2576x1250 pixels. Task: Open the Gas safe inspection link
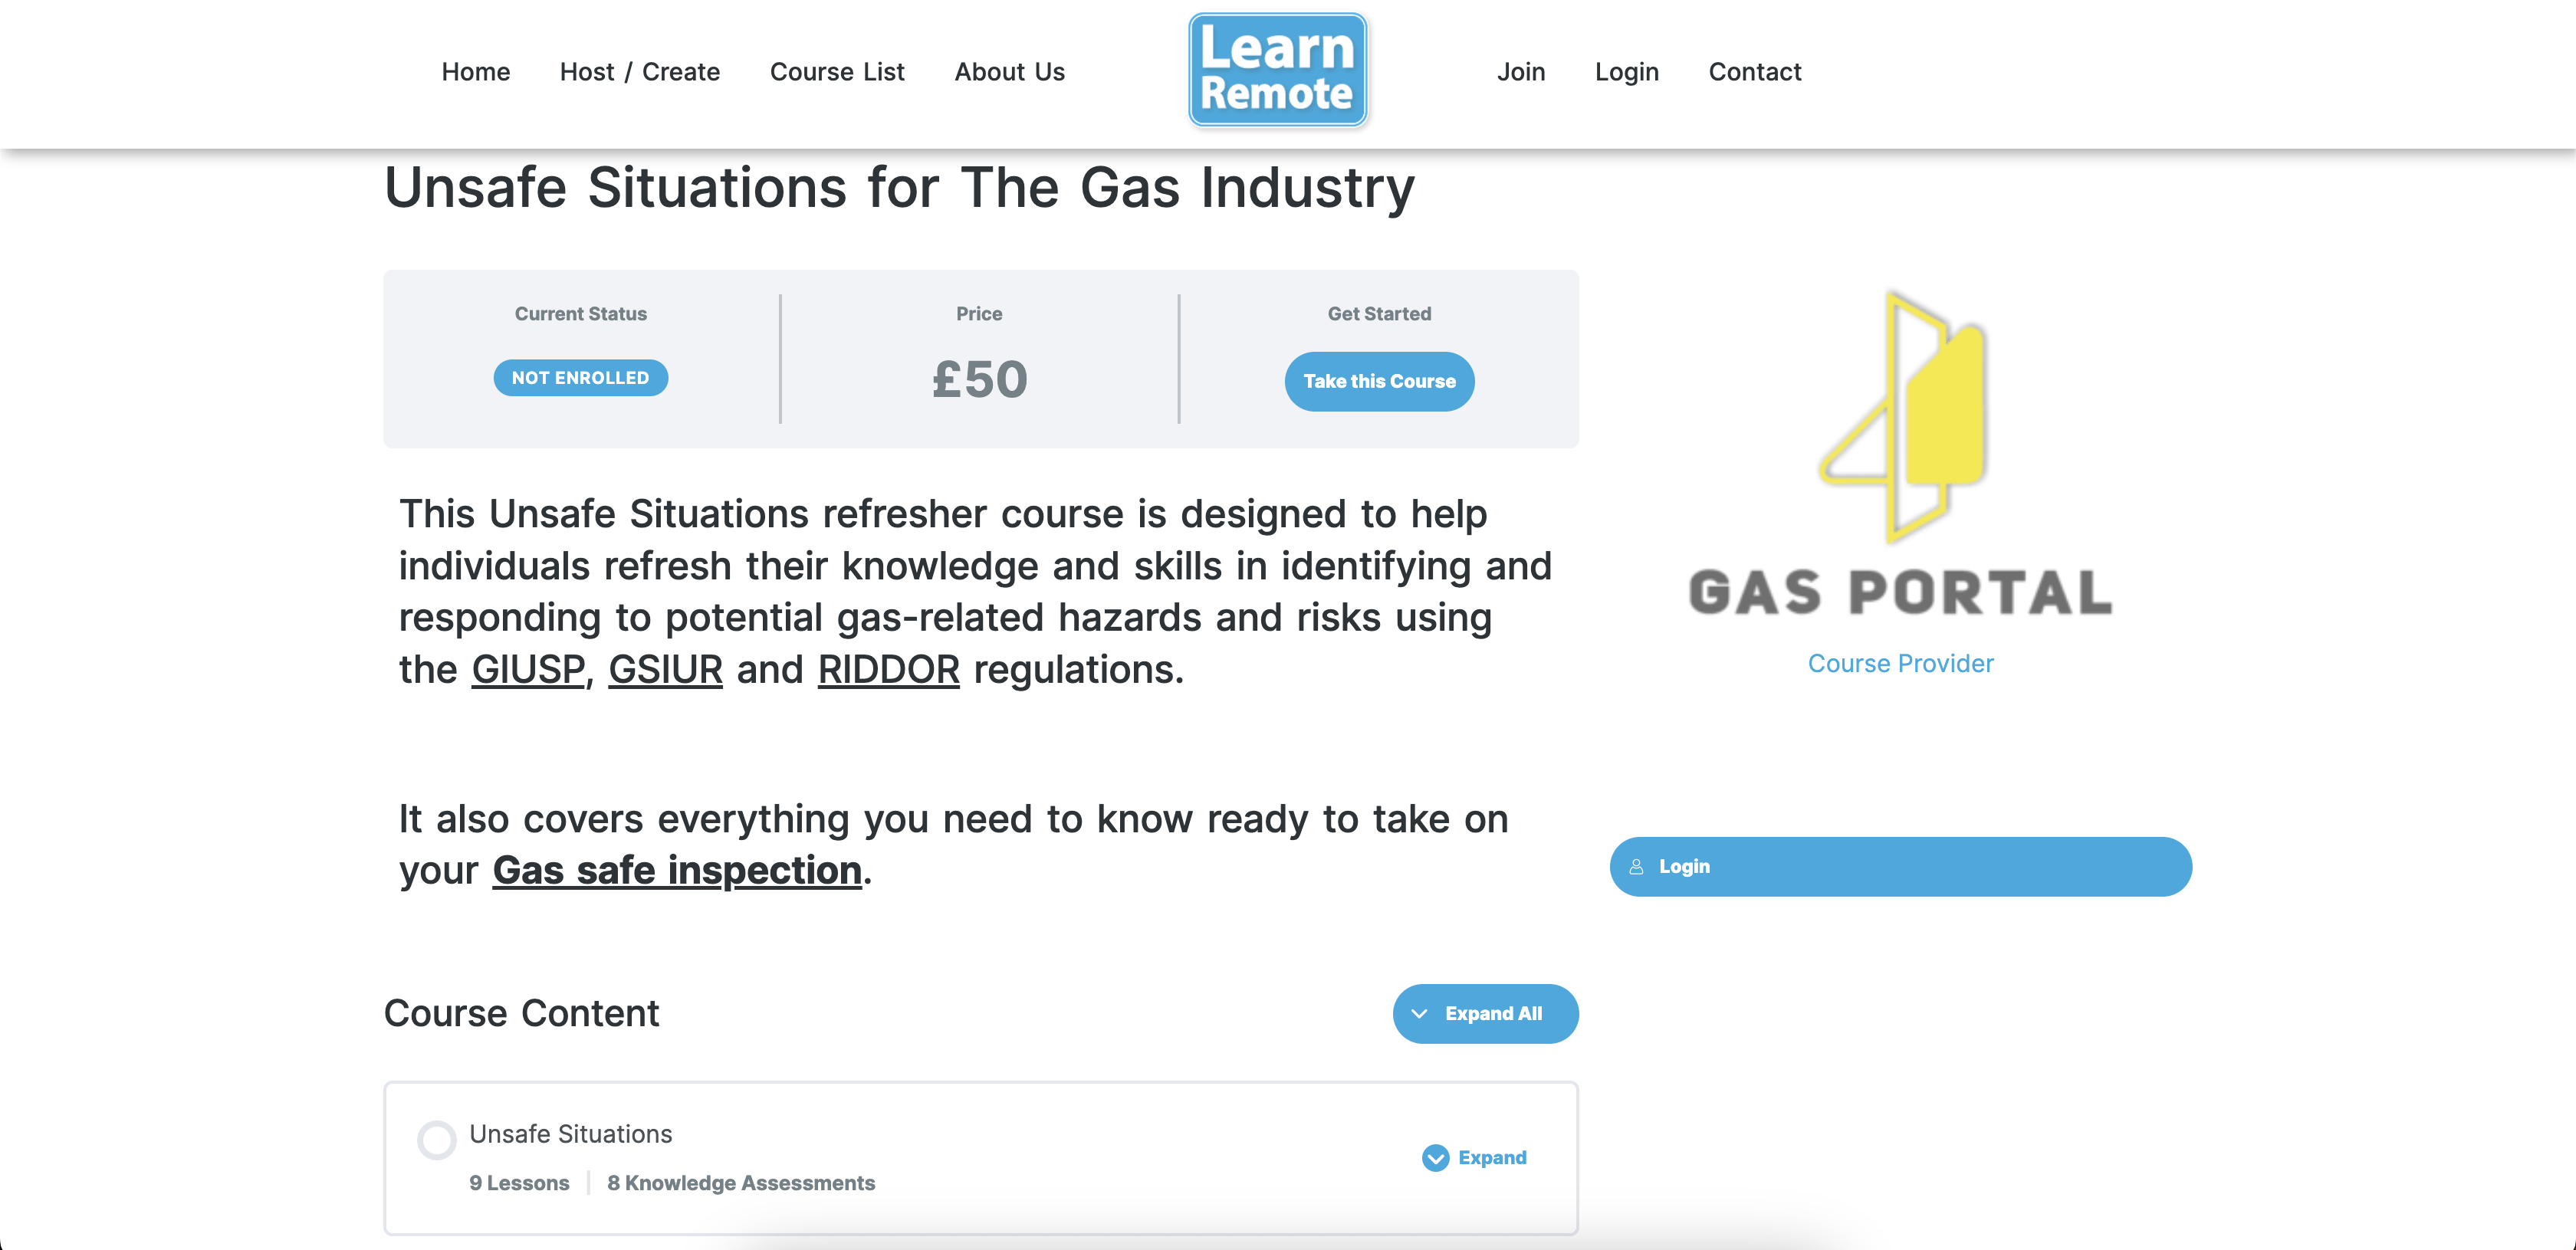click(677, 871)
